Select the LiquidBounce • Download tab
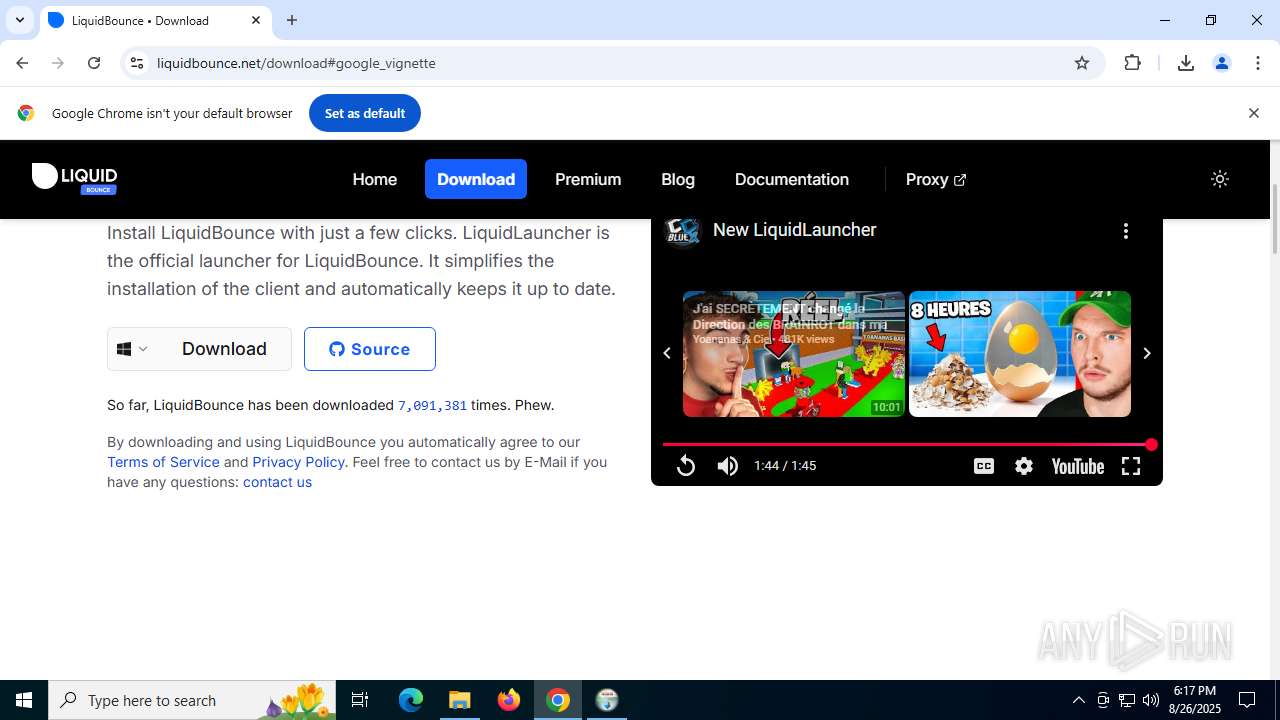 coord(155,20)
